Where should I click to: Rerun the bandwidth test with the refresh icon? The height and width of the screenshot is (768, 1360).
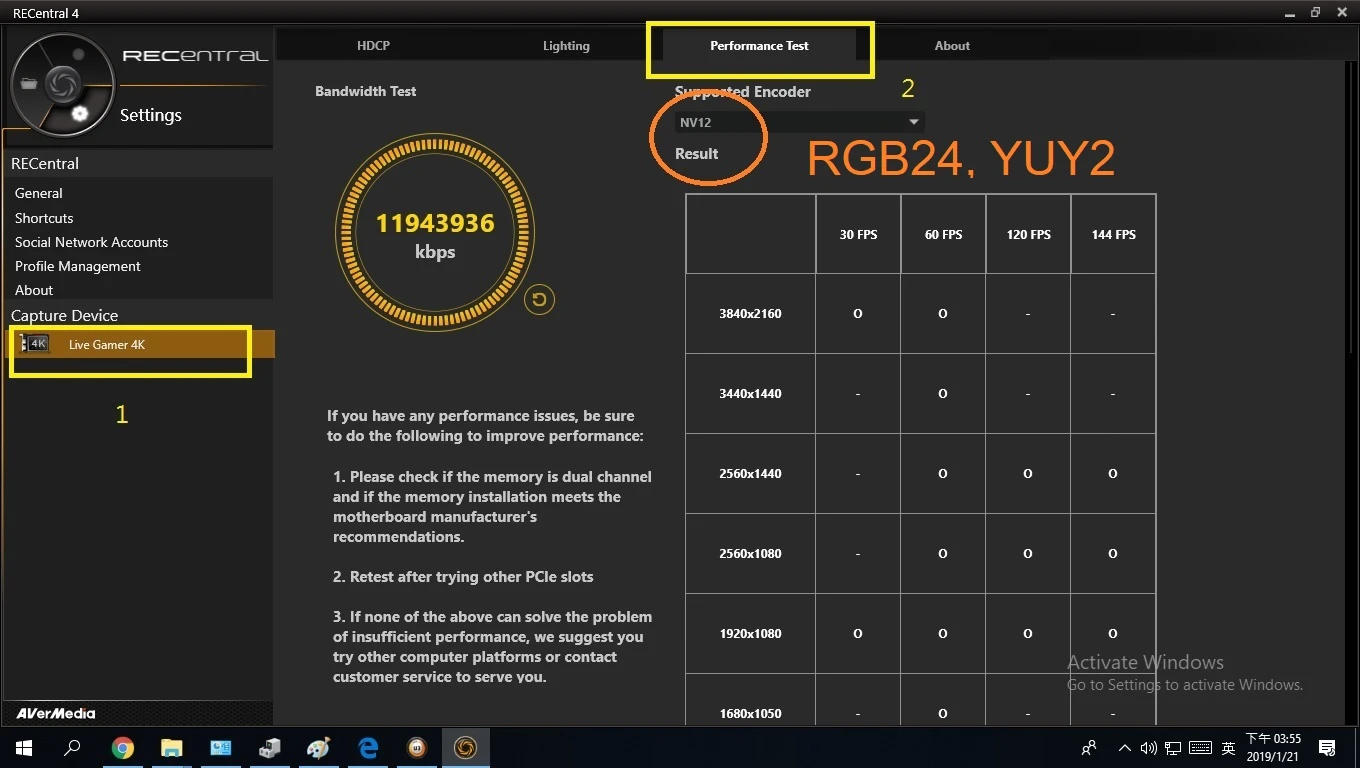click(540, 299)
